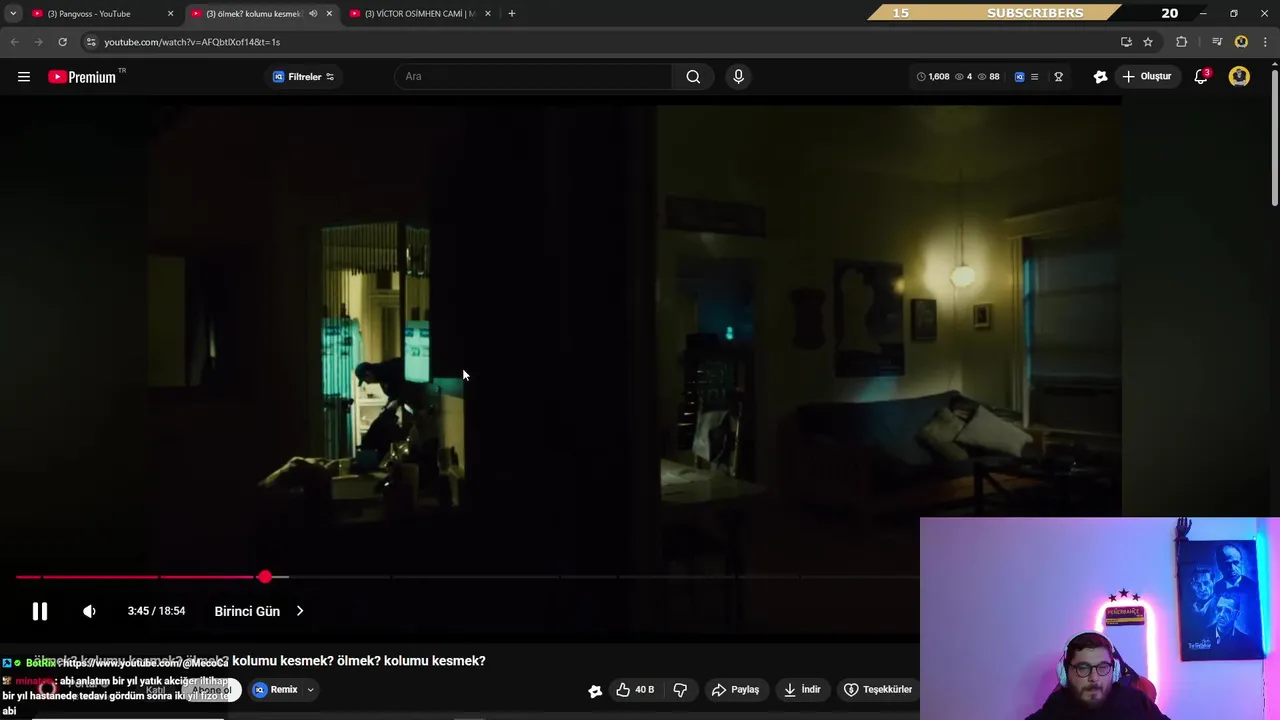Pause the video
The image size is (1280, 720).
(x=40, y=611)
